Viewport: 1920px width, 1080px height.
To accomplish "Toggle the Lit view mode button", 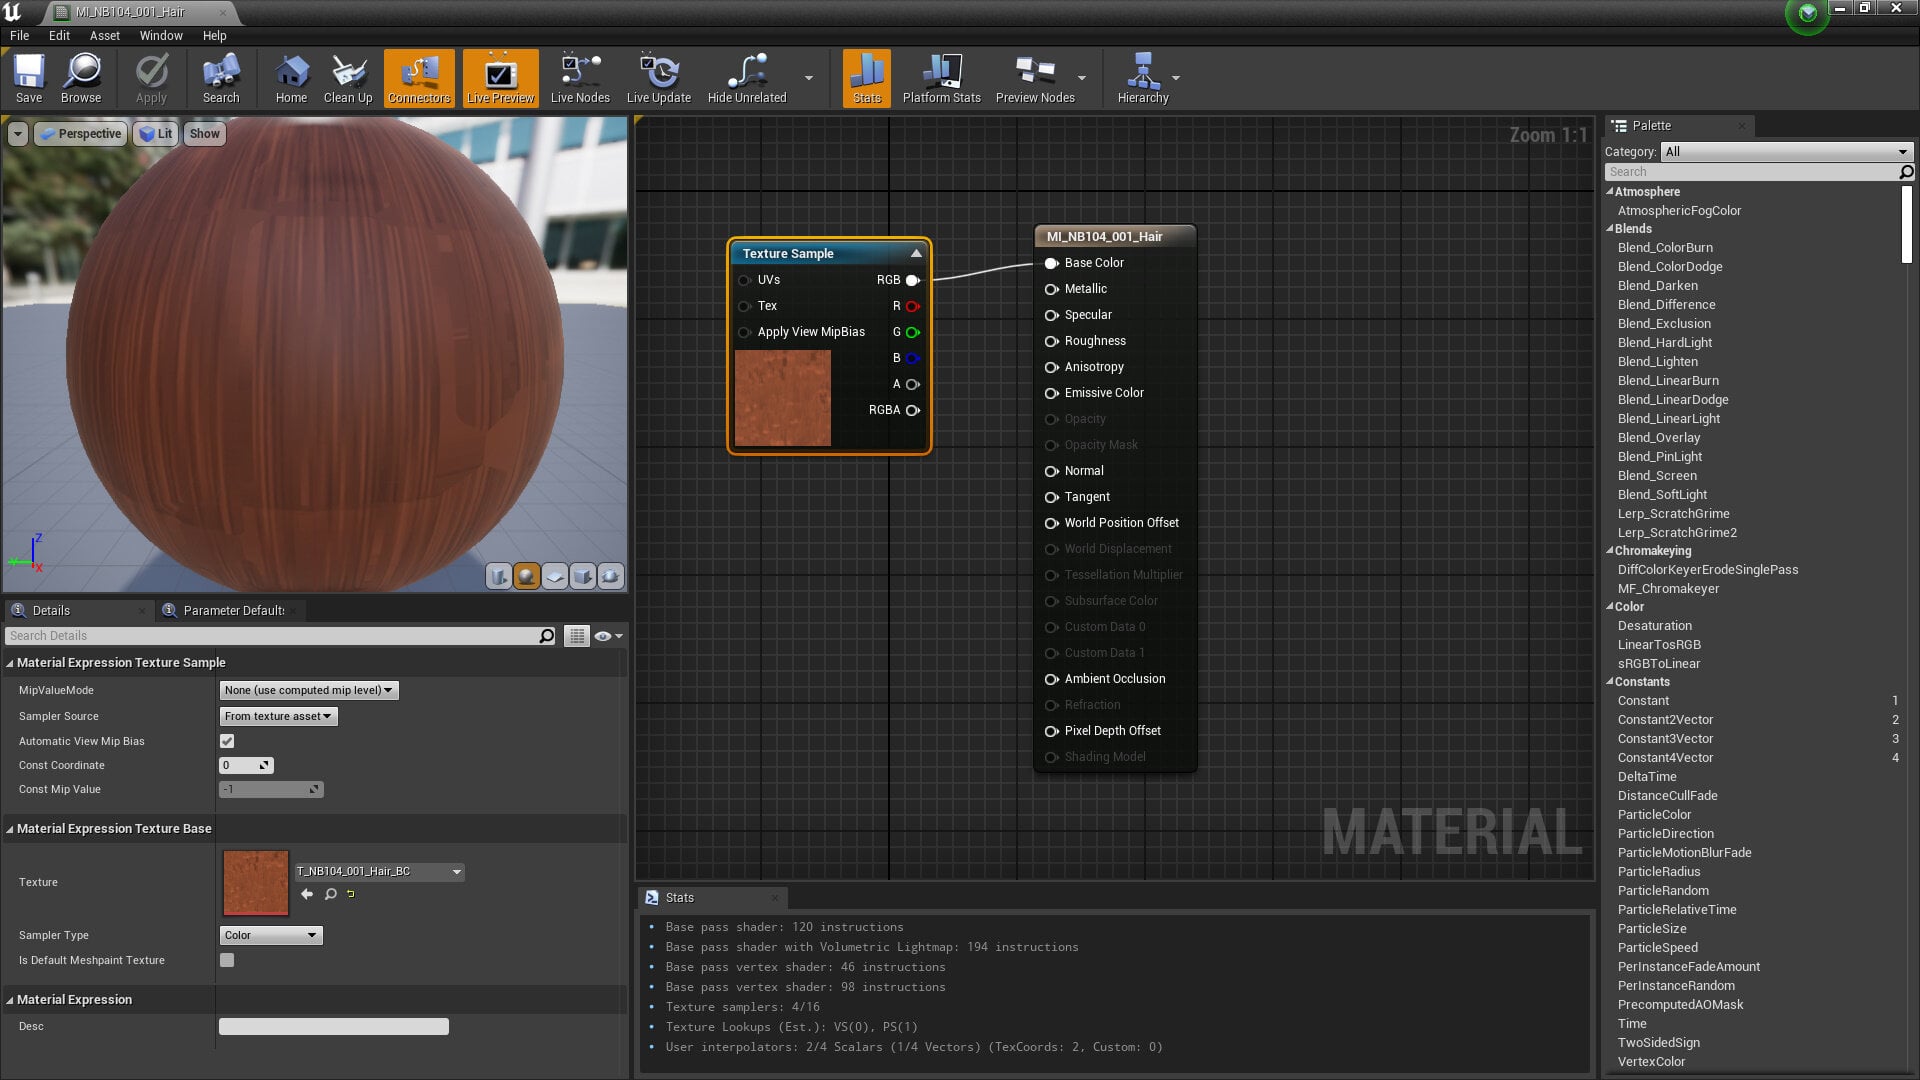I will (x=155, y=134).
